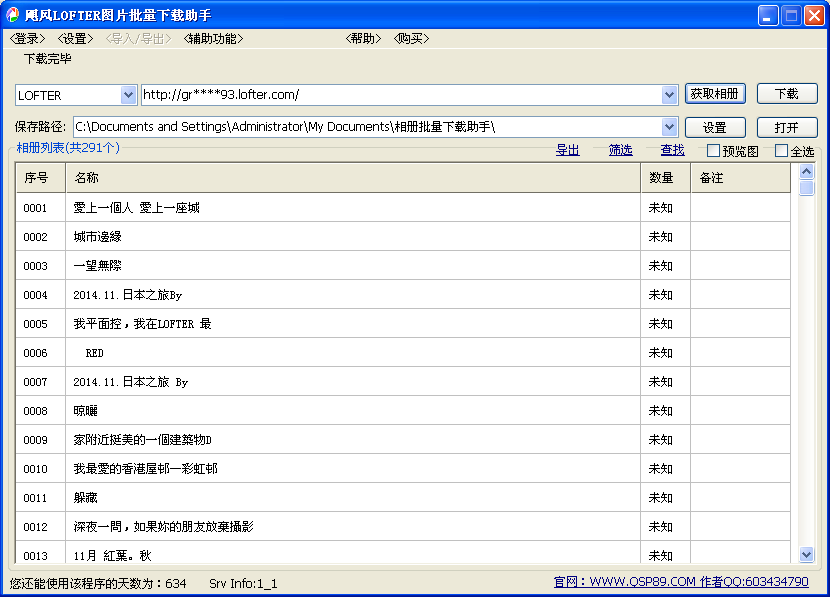Open the official site WWW.QSP89.COM link
This screenshot has height=597, width=830.
[681, 582]
